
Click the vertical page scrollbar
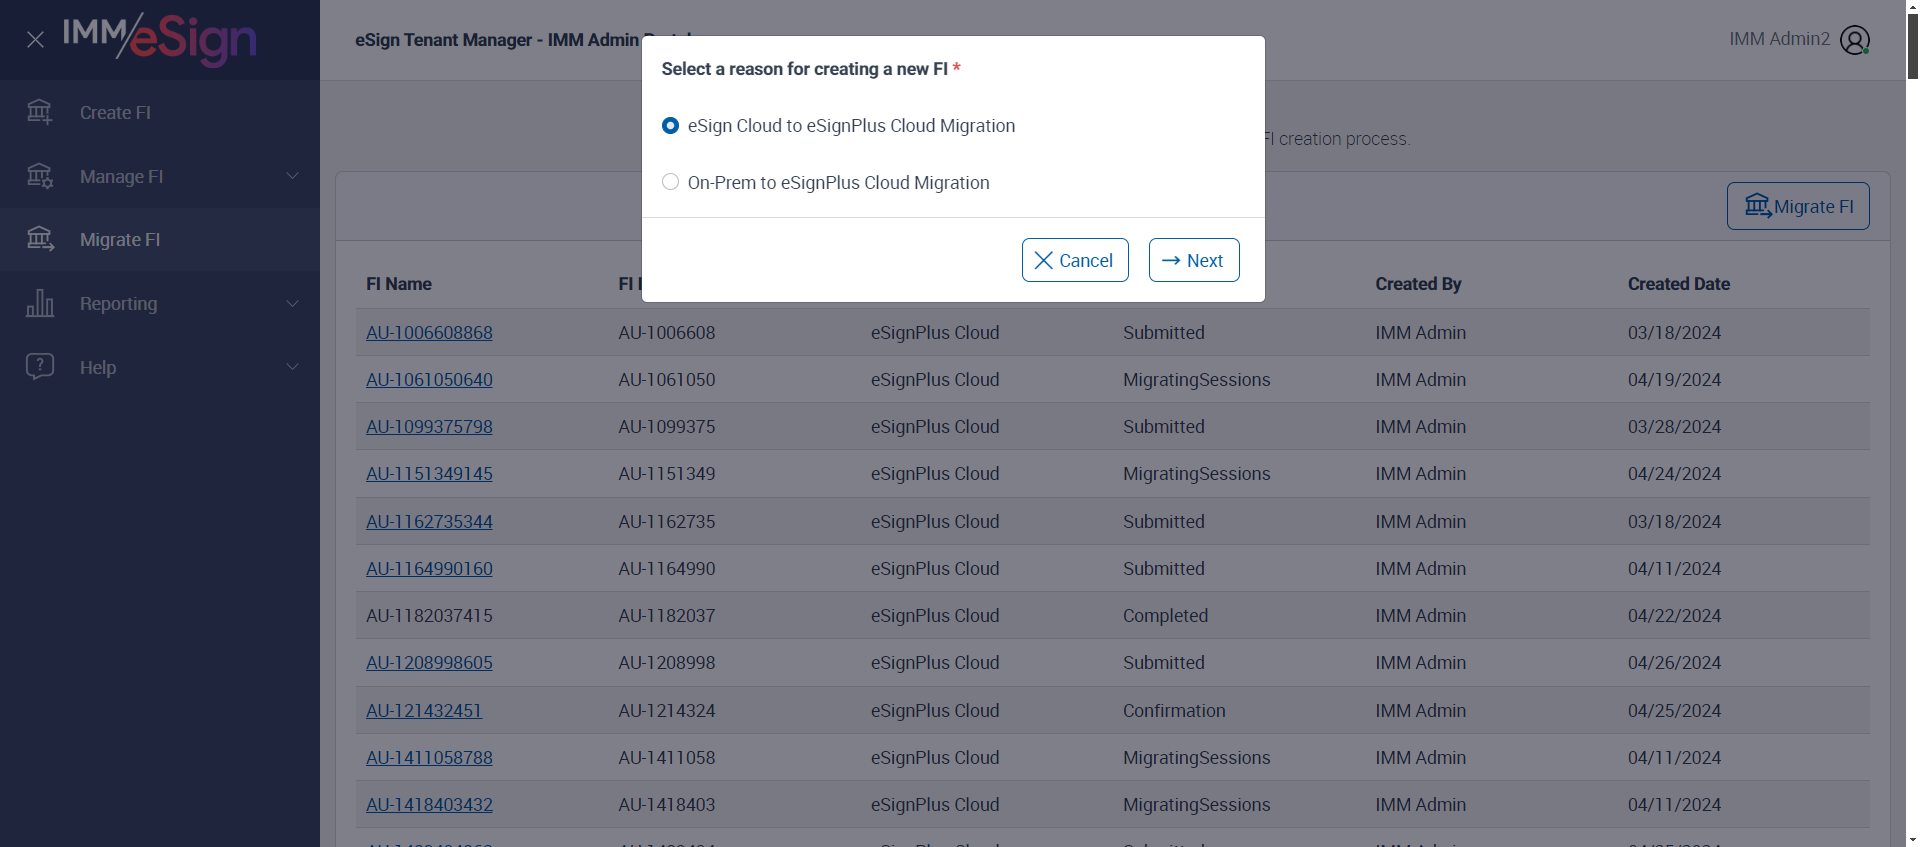click(x=1912, y=400)
